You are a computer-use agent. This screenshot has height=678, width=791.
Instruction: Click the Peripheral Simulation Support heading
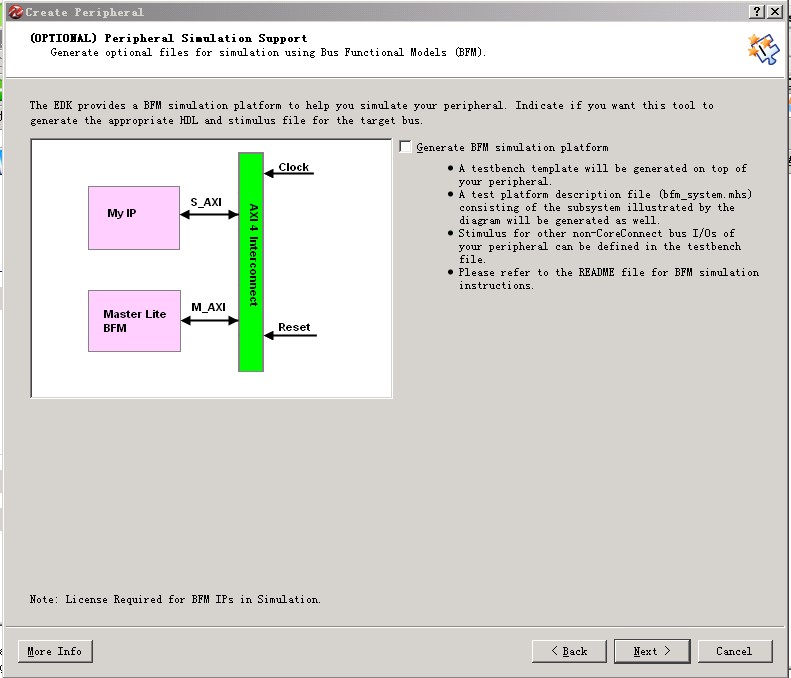[168, 38]
